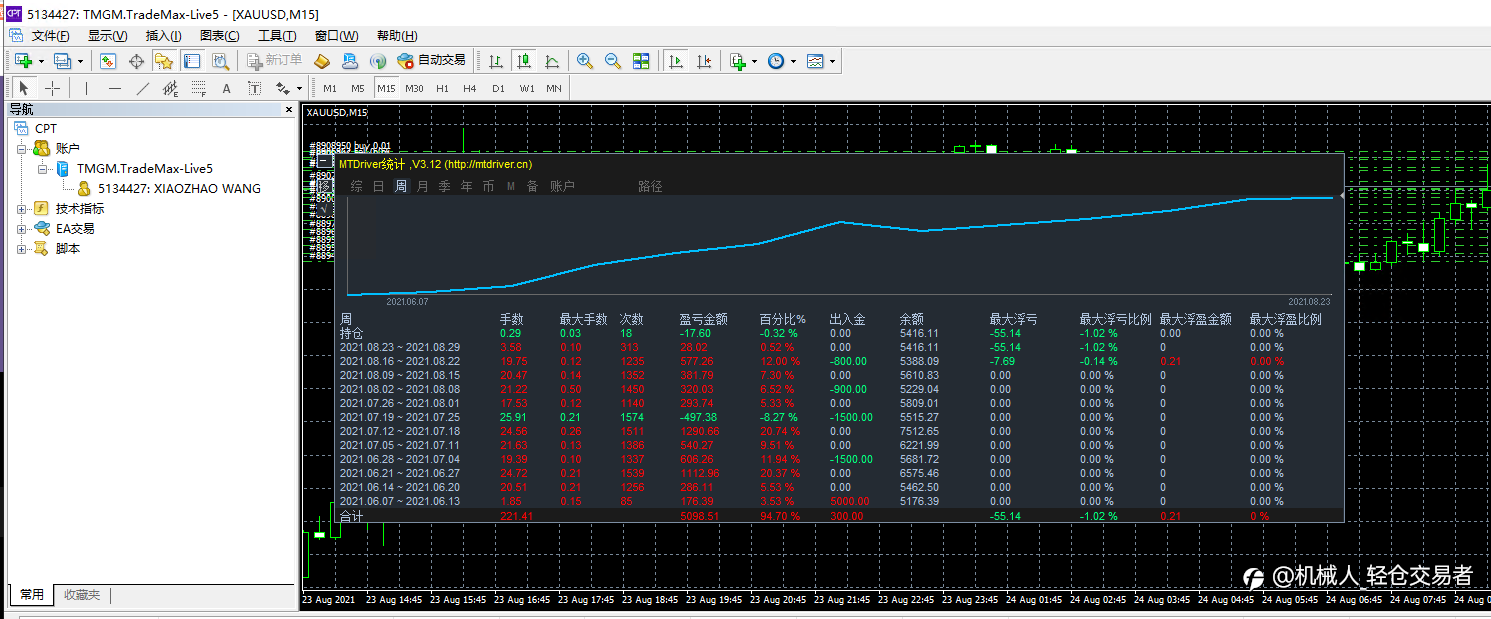Click the tile windows icon

[x=641, y=61]
